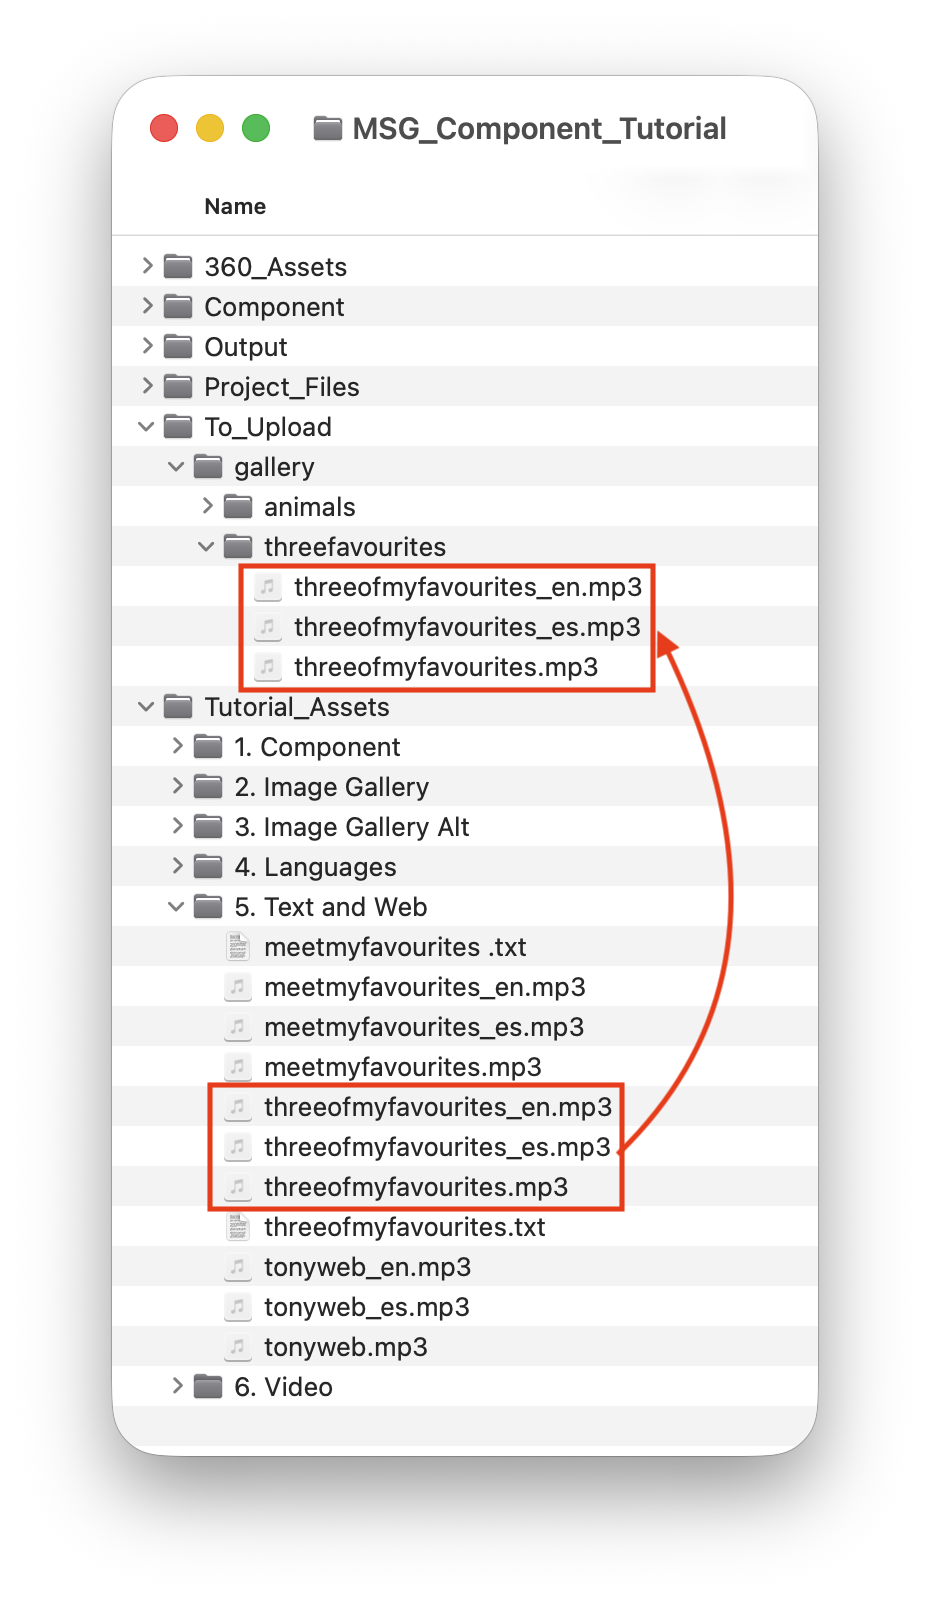930x1604 pixels.
Task: Collapse the 5. Text and Web folder
Action: [x=177, y=906]
